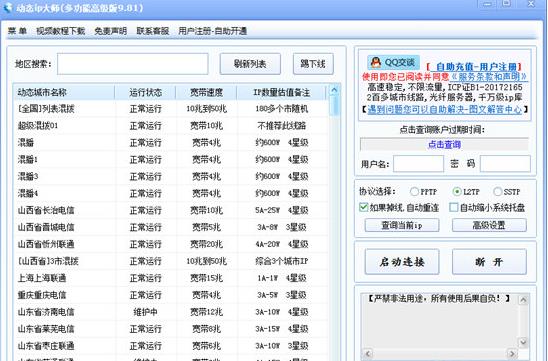The image size is (548, 361).
Task: Select the 混播1 row
Action: [171, 160]
